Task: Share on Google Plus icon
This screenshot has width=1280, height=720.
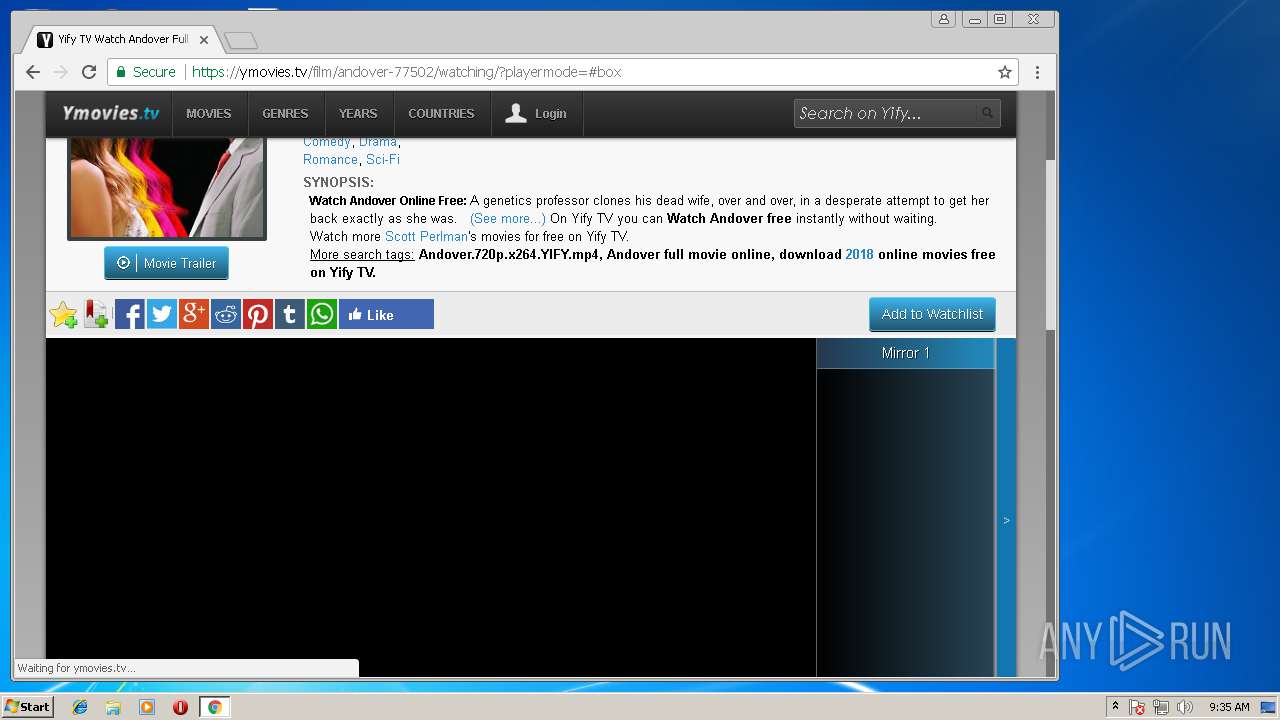Action: point(193,314)
